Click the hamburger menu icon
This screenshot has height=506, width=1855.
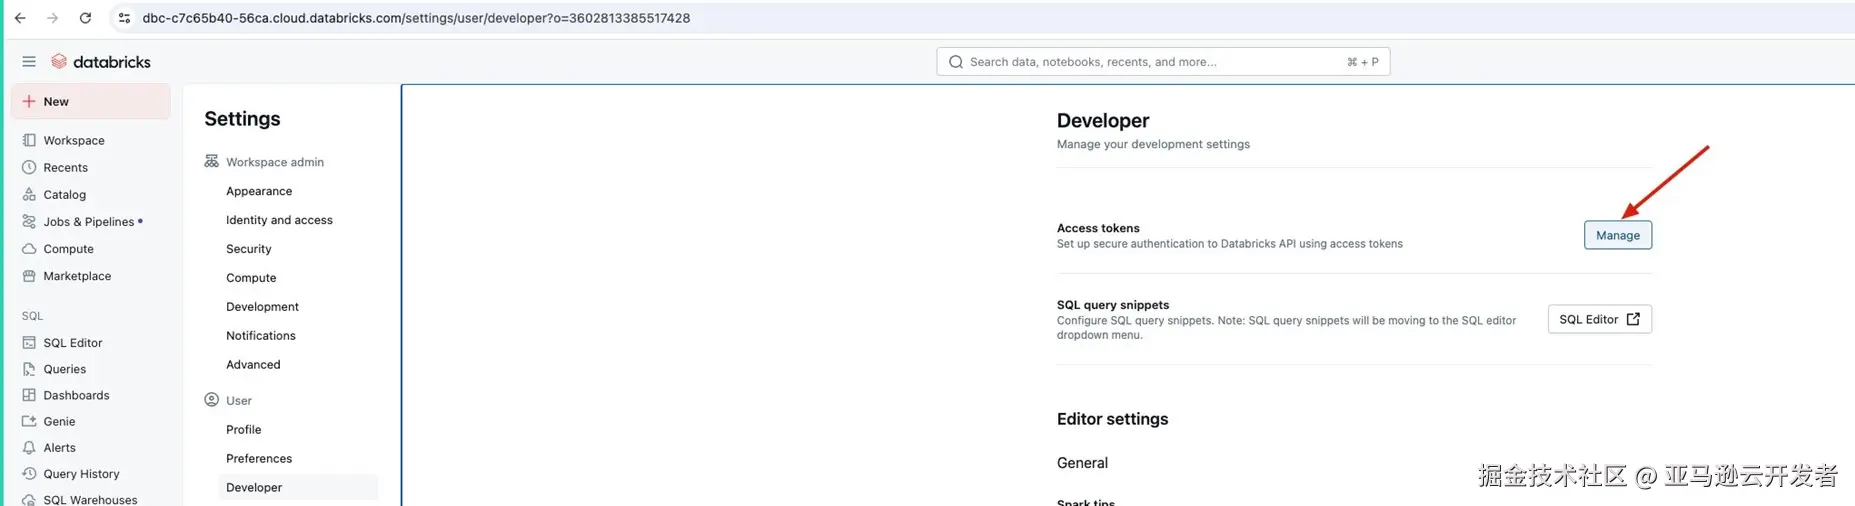coord(29,62)
